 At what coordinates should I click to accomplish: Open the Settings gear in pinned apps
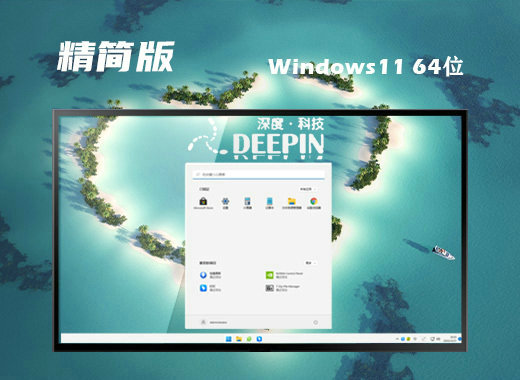pos(226,203)
